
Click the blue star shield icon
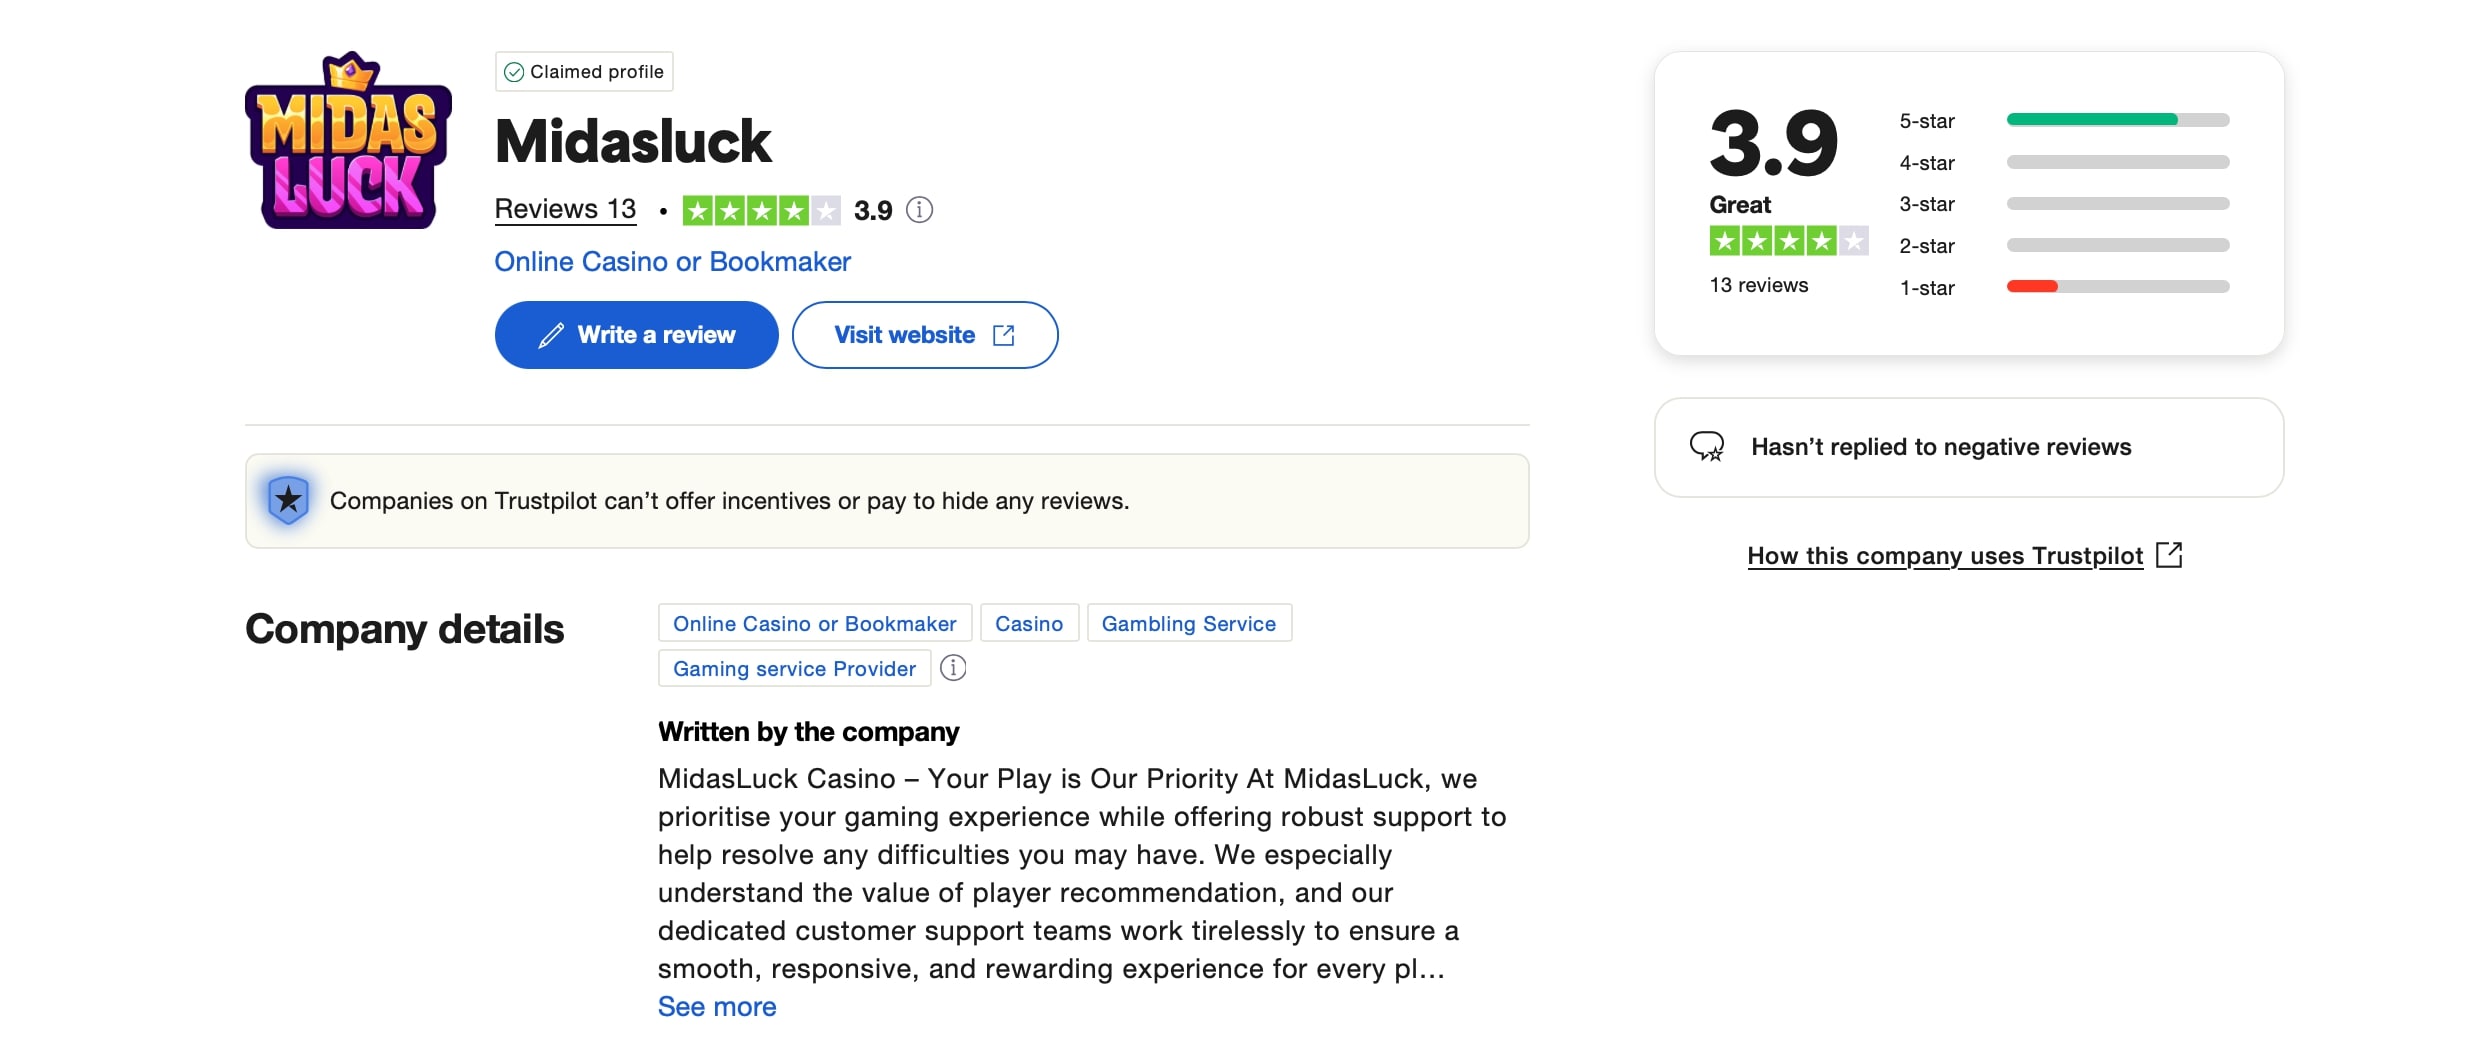point(288,500)
